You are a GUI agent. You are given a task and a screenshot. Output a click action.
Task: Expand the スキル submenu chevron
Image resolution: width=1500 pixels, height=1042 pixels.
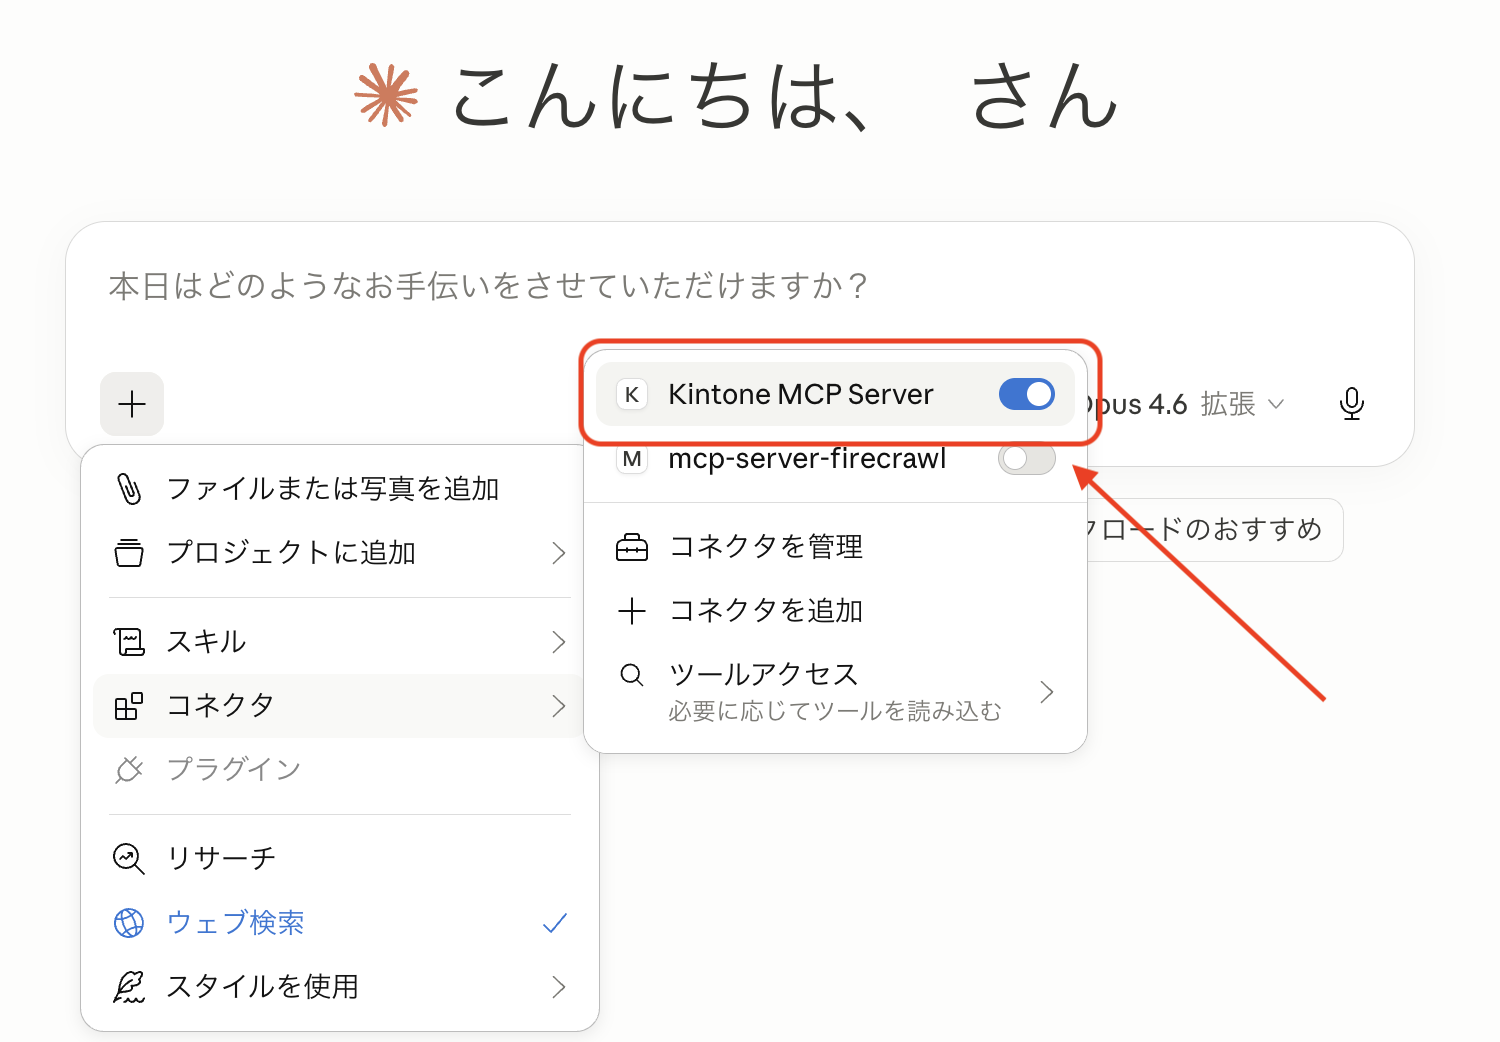pos(559,642)
